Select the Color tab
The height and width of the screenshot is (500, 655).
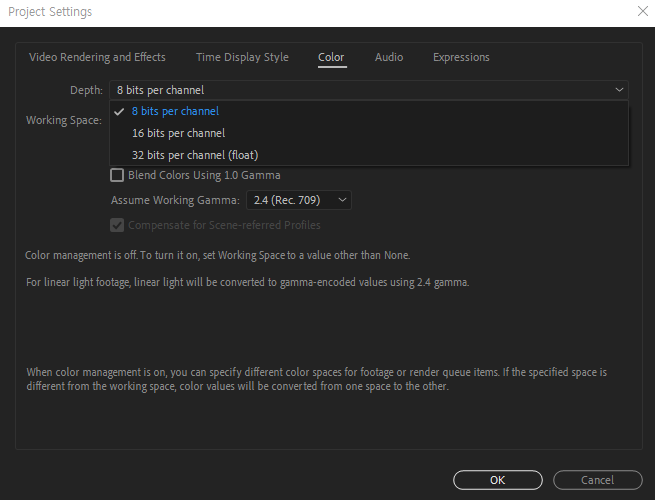point(331,57)
